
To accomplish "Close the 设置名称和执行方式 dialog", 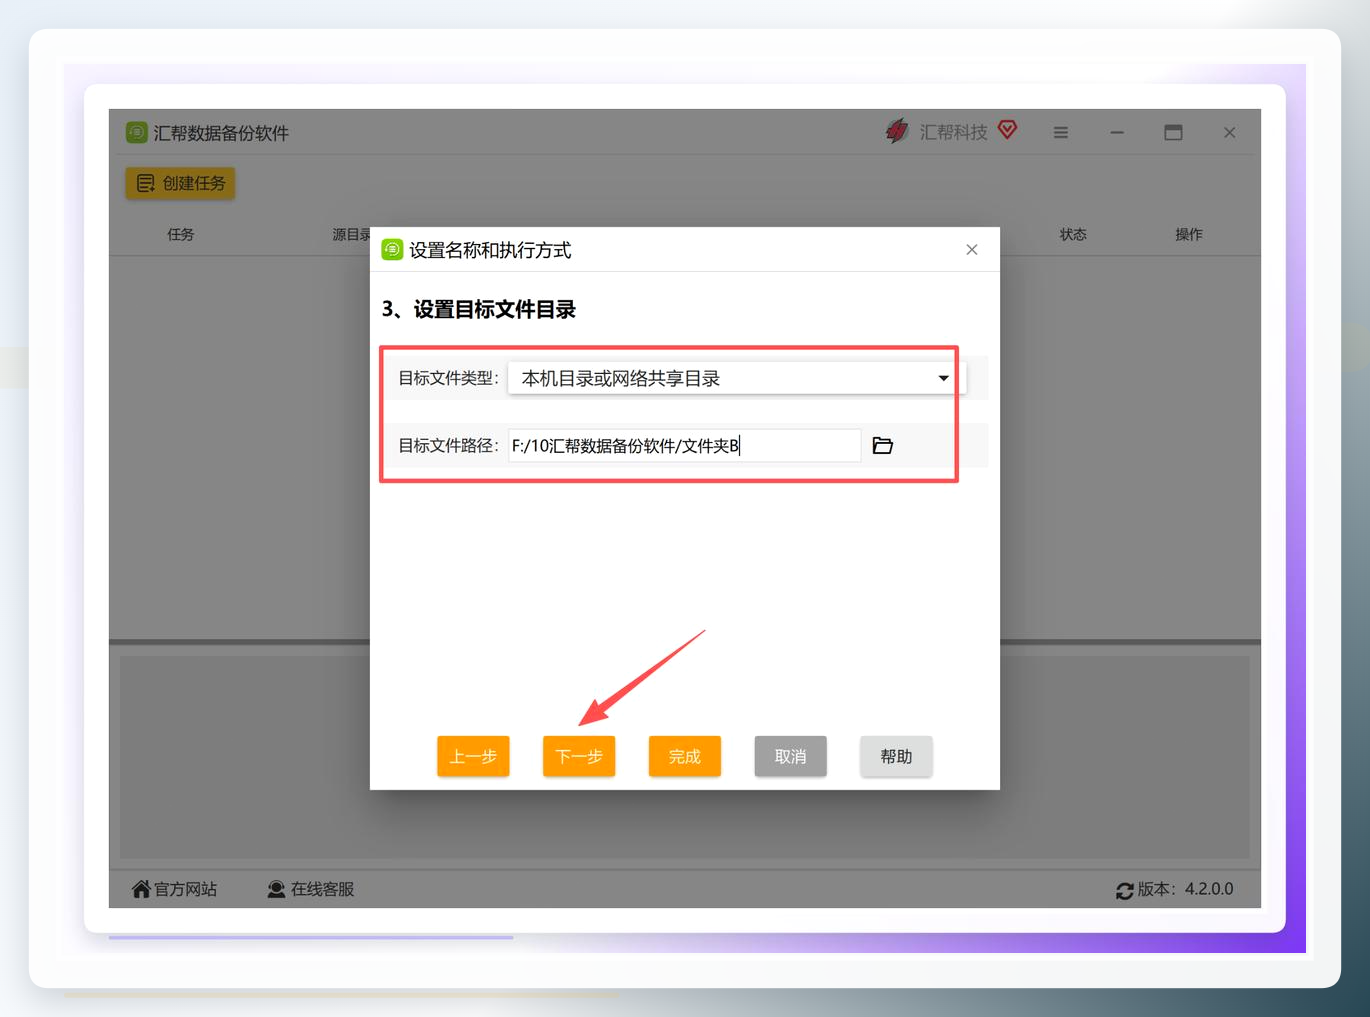I will [972, 250].
